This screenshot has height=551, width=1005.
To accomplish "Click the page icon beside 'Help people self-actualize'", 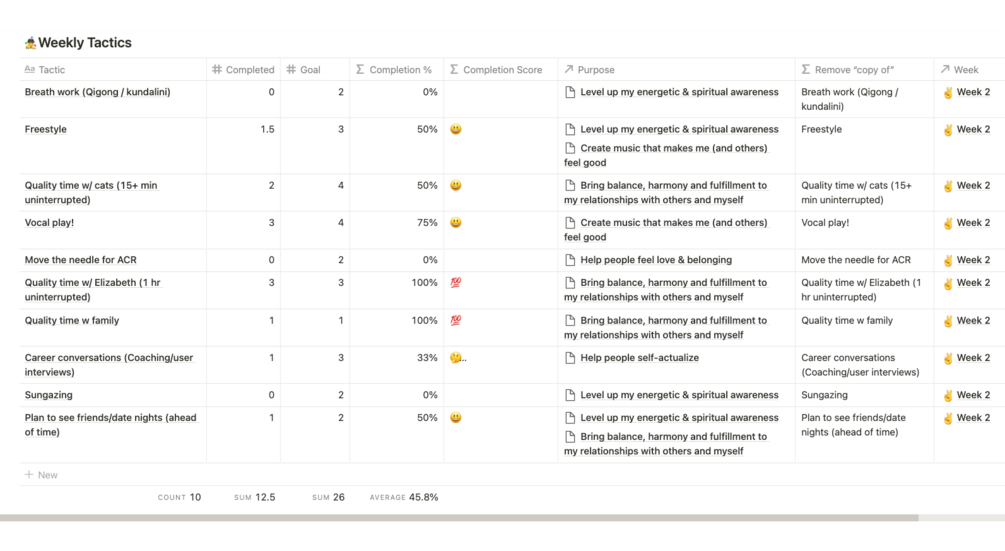I will tap(570, 358).
